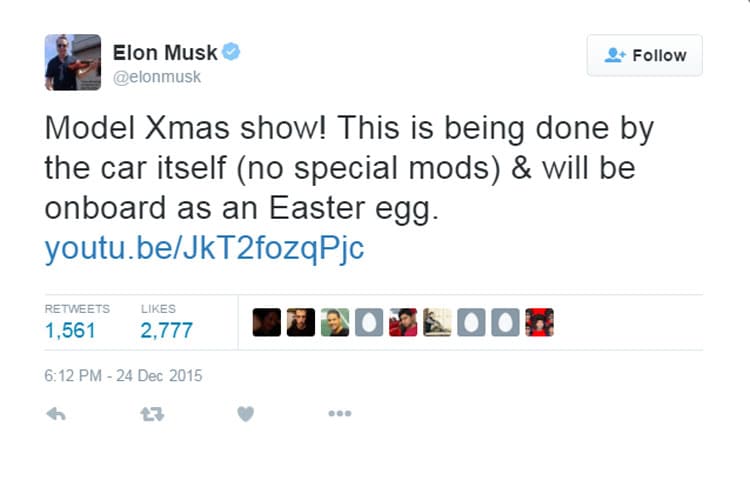The height and width of the screenshot is (500, 750).
Task: Open Elon Musk's profile picture
Action: pos(73,62)
